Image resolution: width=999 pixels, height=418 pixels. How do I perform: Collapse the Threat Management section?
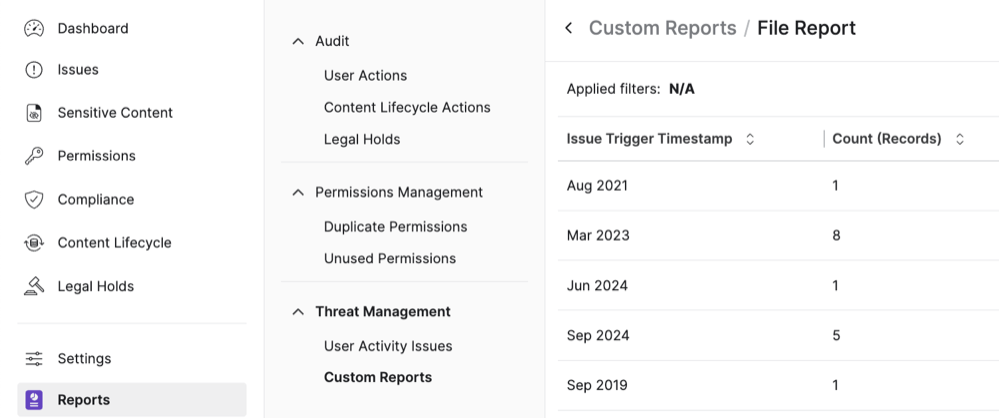click(298, 312)
